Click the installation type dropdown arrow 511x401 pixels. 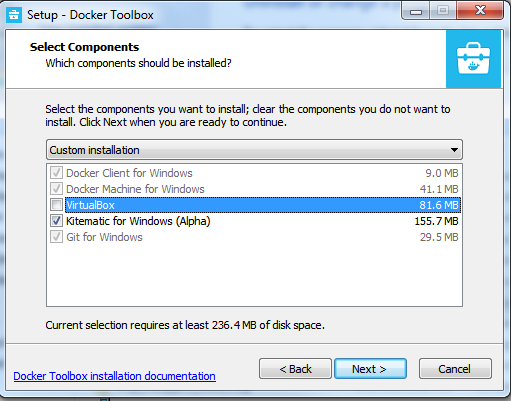(454, 150)
